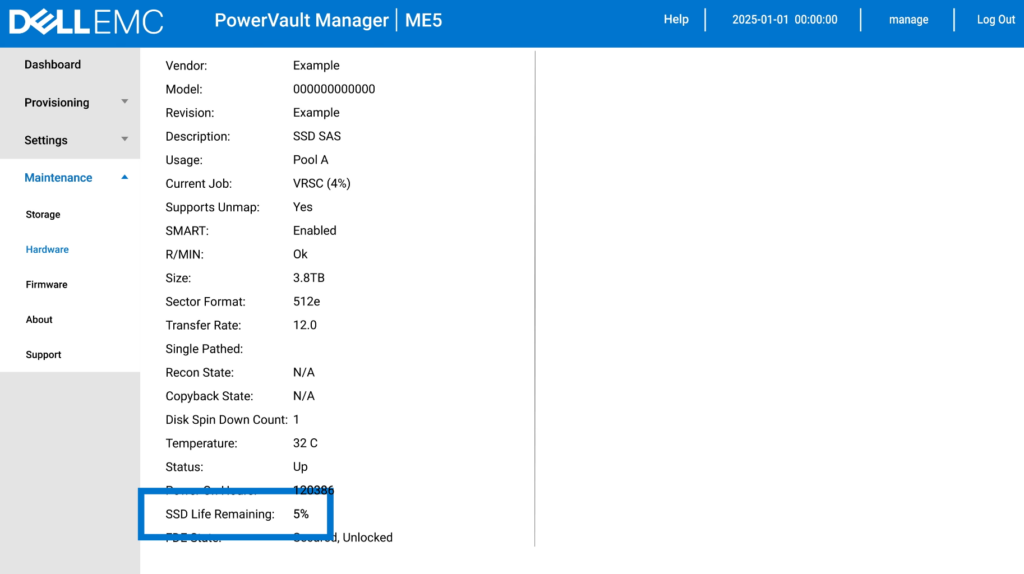The width and height of the screenshot is (1024, 574).
Task: Expand the Settings menu arrow
Action: pos(124,140)
